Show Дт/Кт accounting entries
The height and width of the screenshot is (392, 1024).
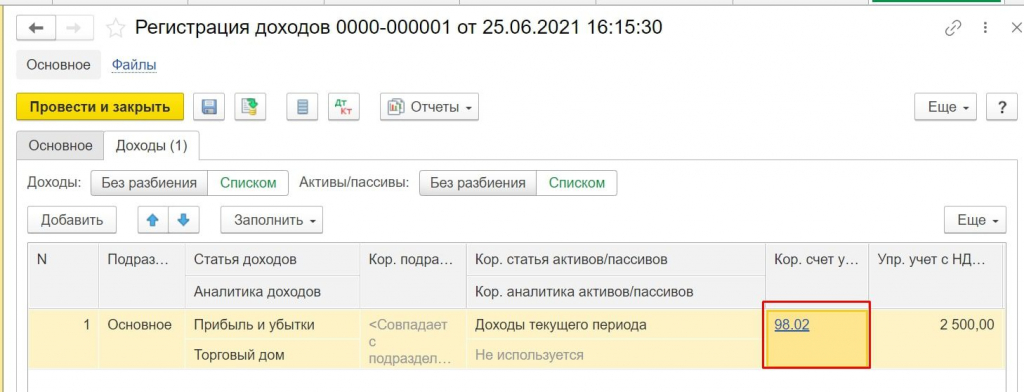[x=344, y=107]
